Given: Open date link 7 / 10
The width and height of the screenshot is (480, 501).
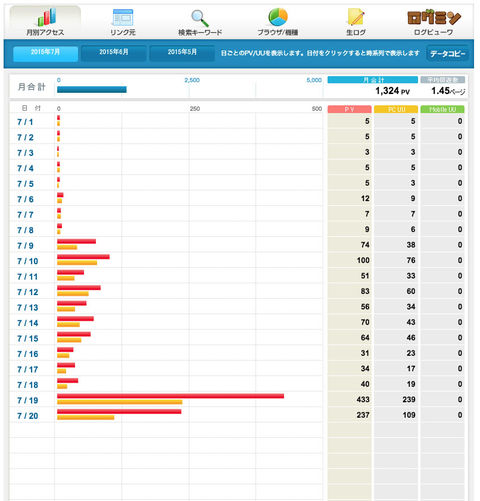Looking at the screenshot, I should [28, 261].
